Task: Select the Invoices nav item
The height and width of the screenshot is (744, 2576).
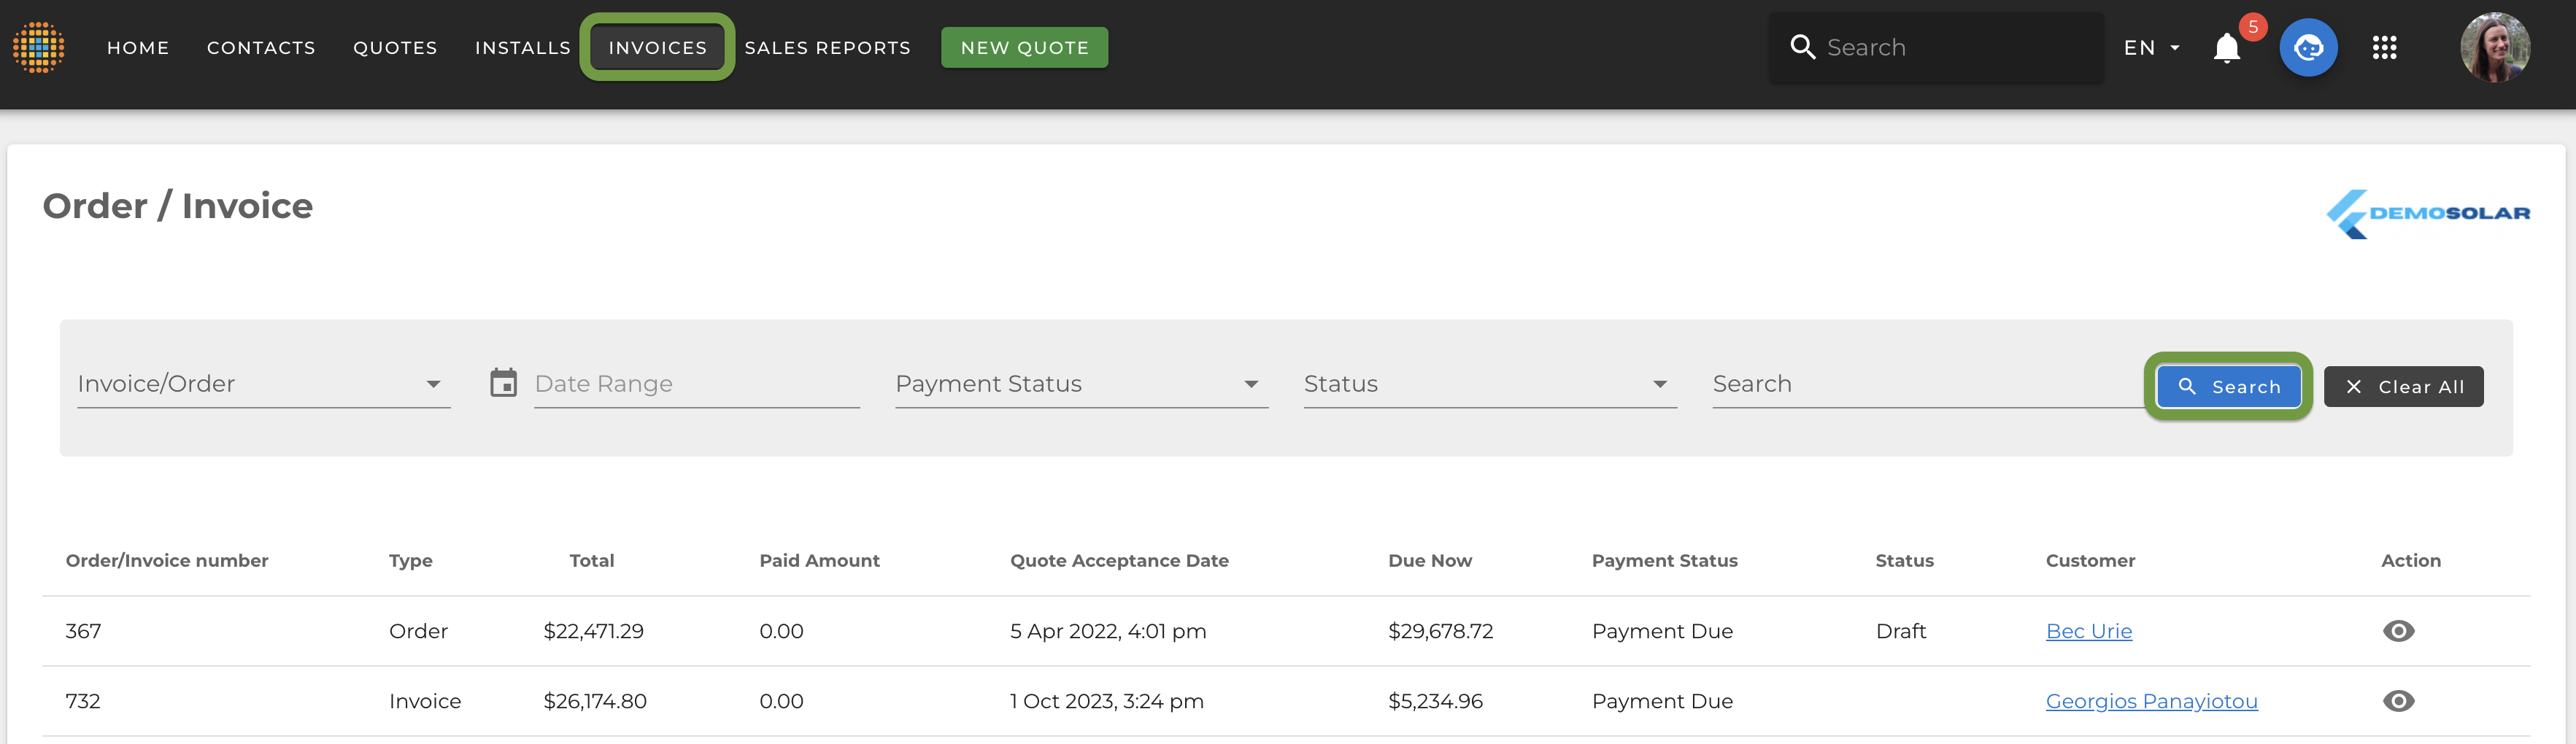Action: coord(657,48)
